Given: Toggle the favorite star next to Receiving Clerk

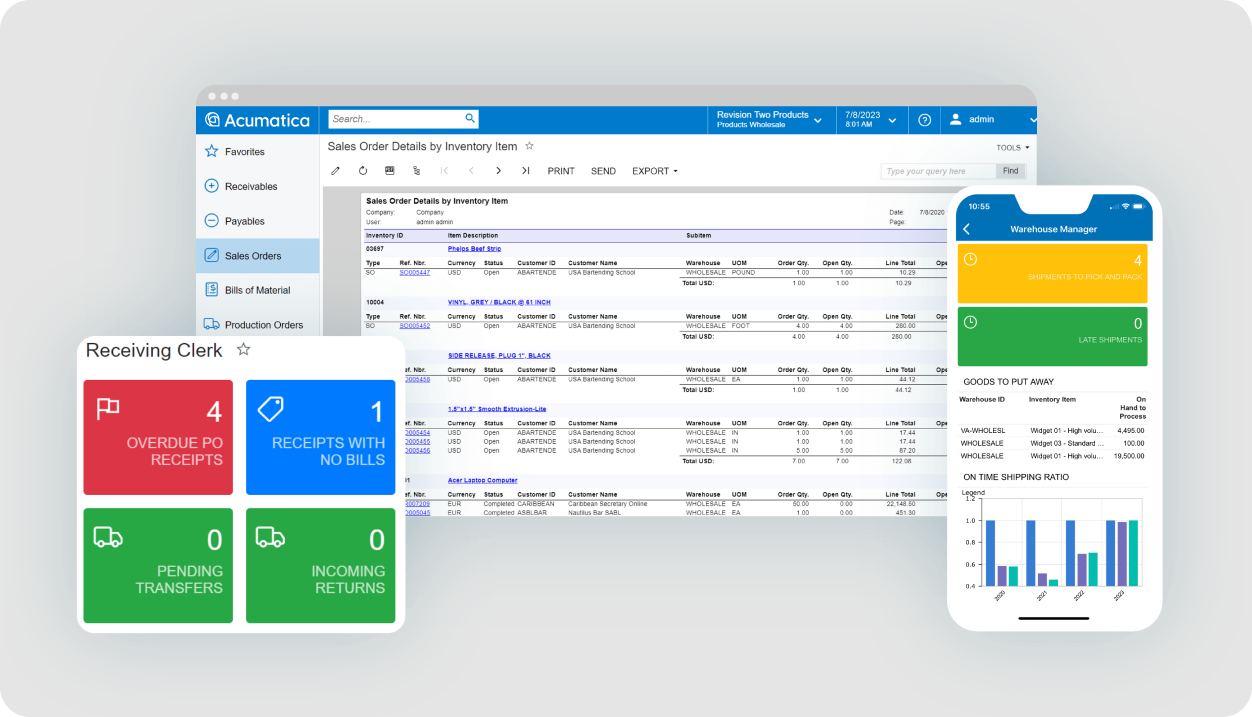Looking at the screenshot, I should point(243,350).
